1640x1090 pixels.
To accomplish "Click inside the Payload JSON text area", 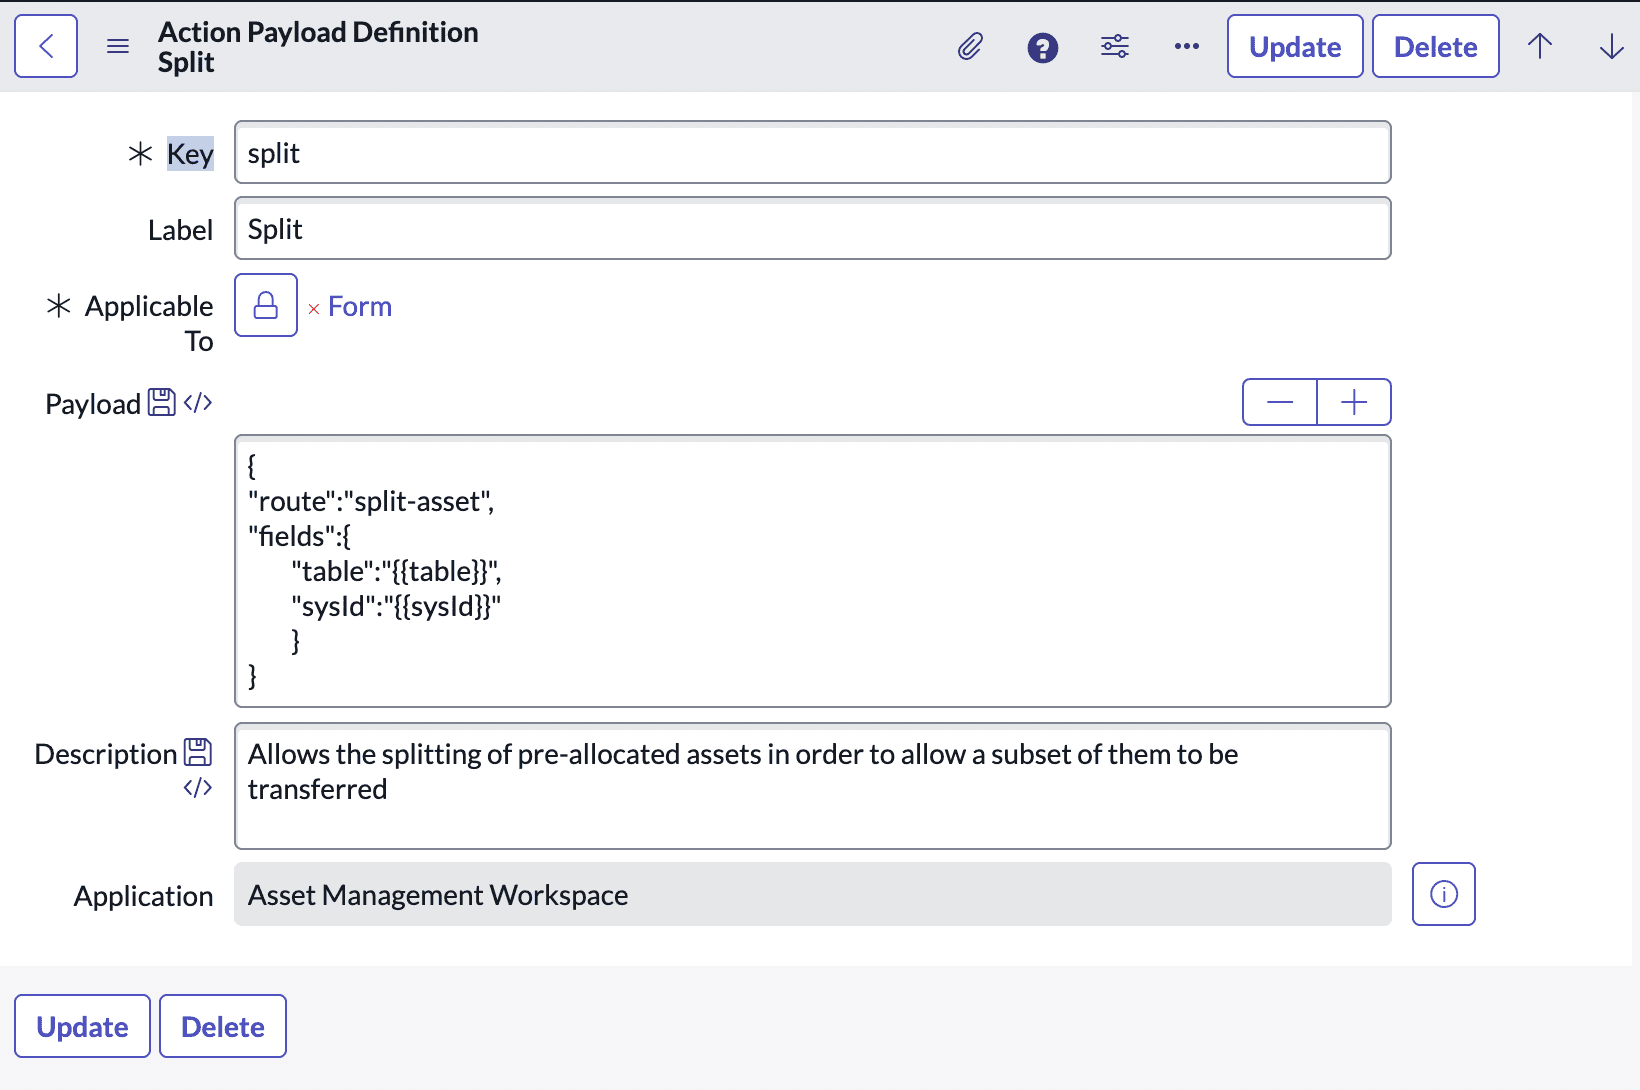I will pyautogui.click(x=812, y=571).
